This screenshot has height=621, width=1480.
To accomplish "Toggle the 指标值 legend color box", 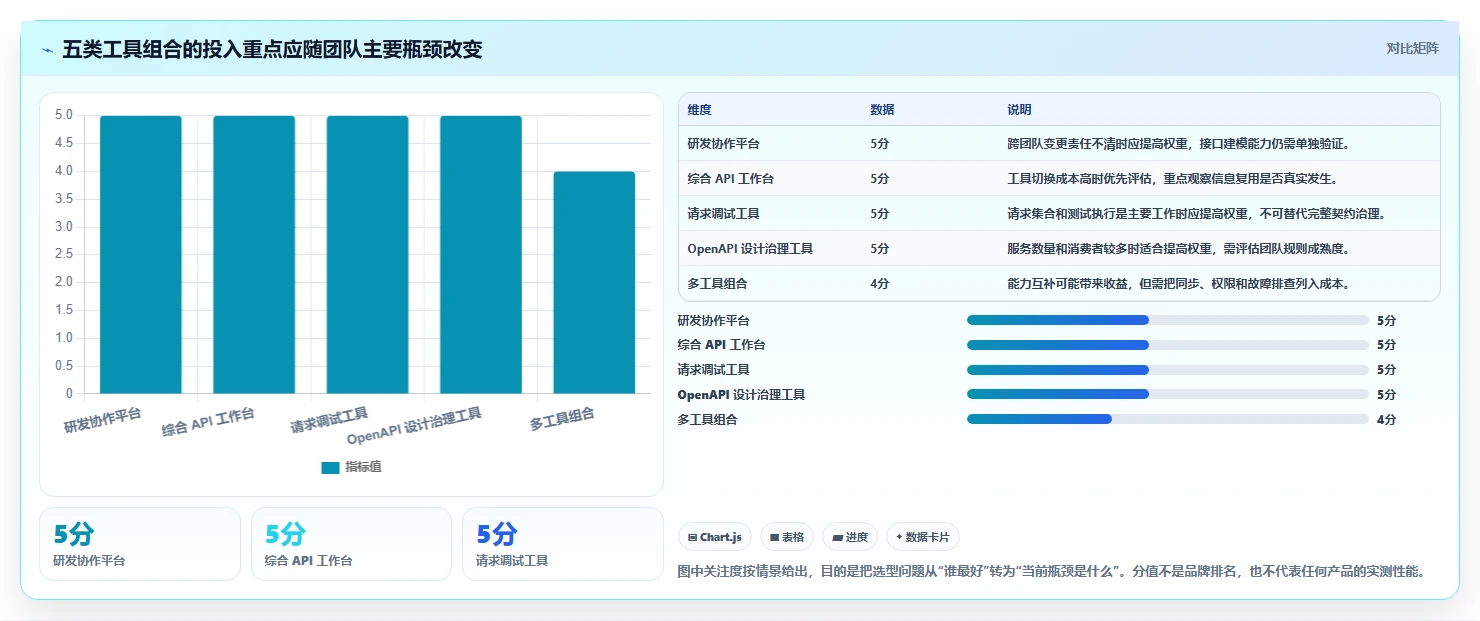I will (x=330, y=467).
